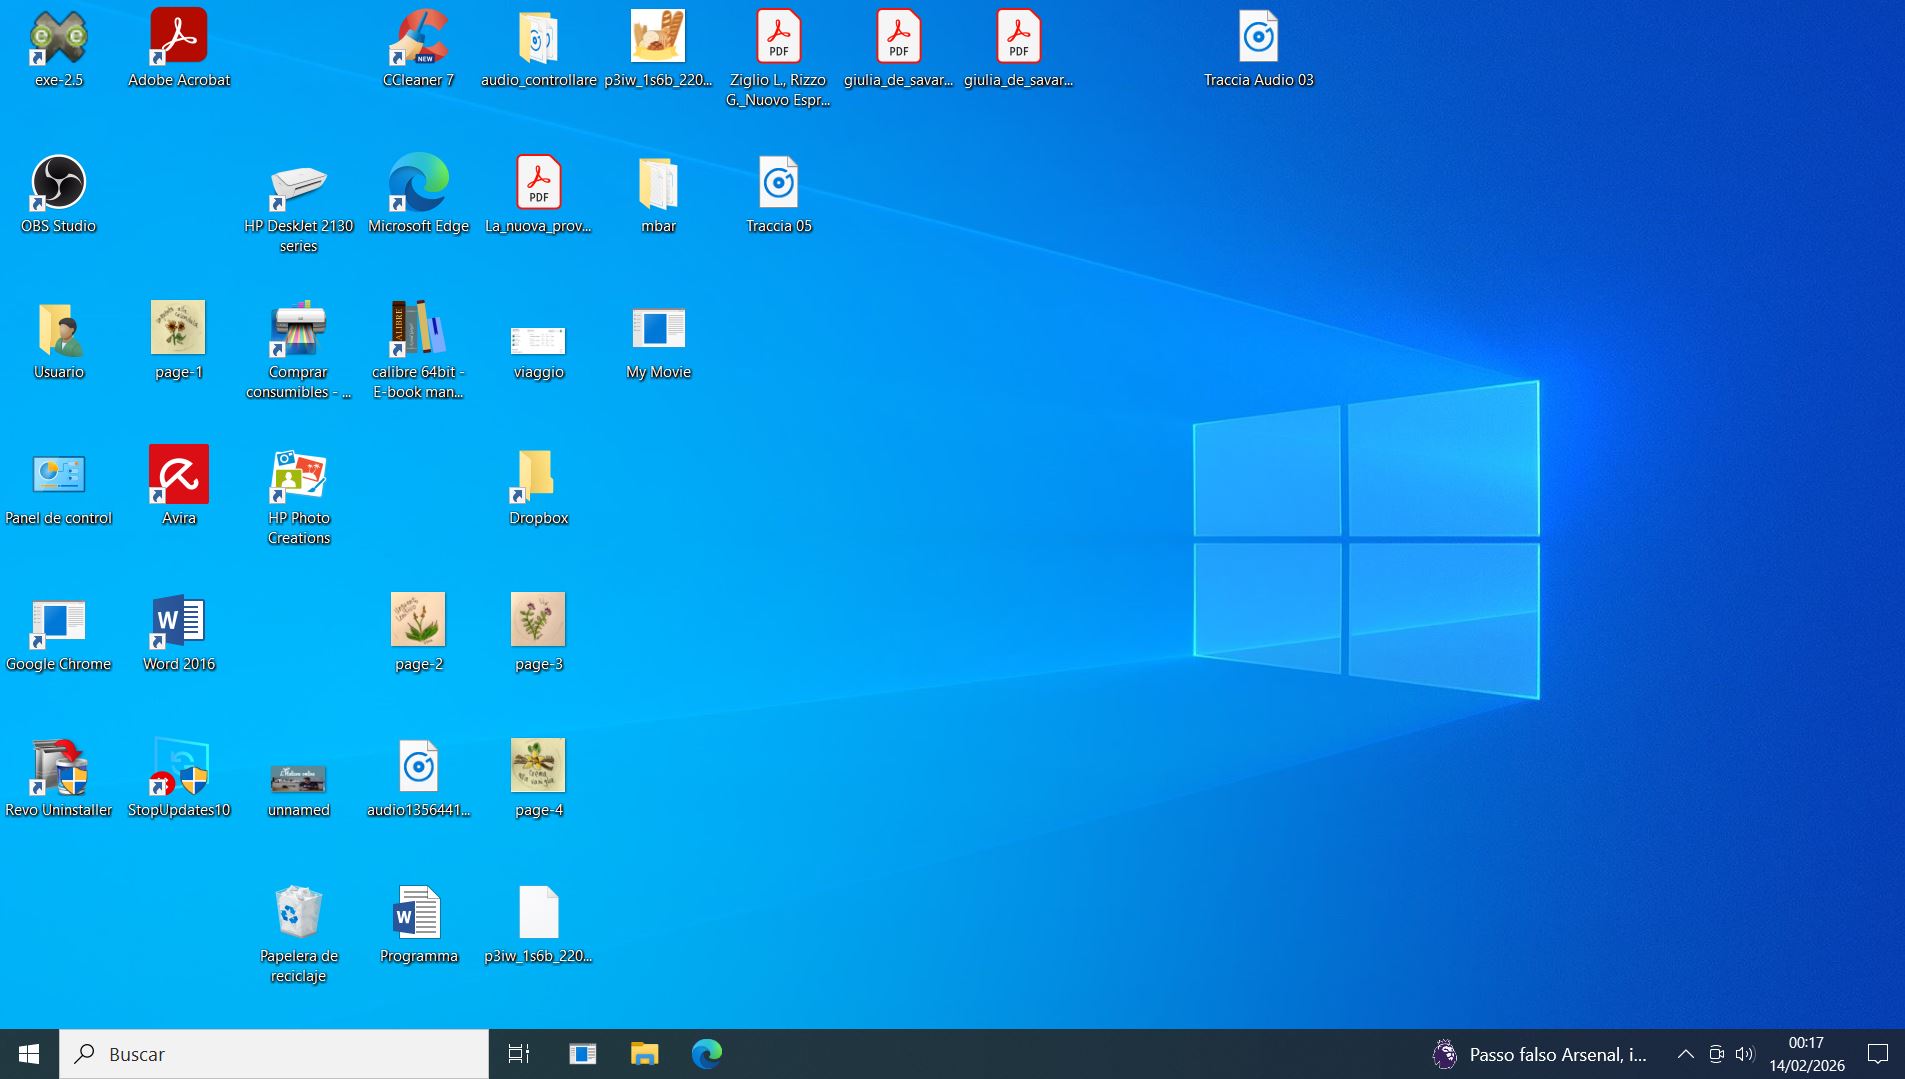Click the Adobe Acrobat desktop icon
1905x1079 pixels.
click(x=178, y=40)
